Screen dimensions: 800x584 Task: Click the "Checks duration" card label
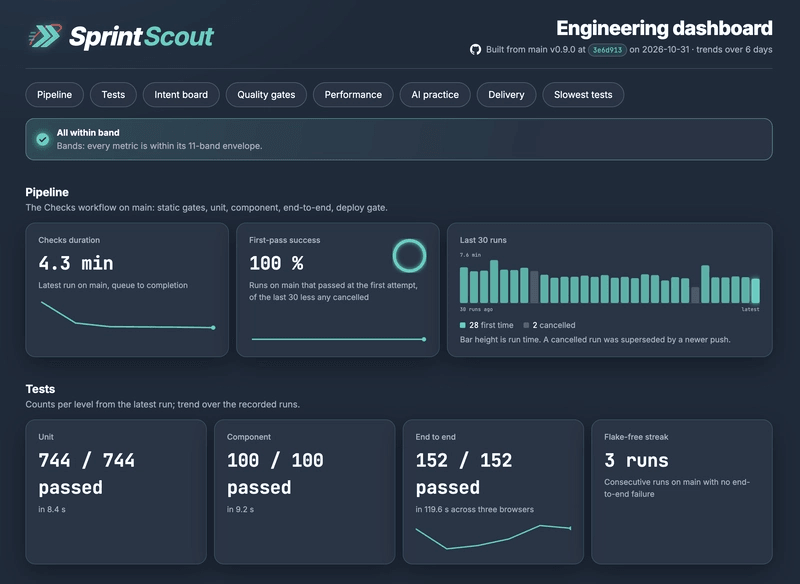click(69, 240)
